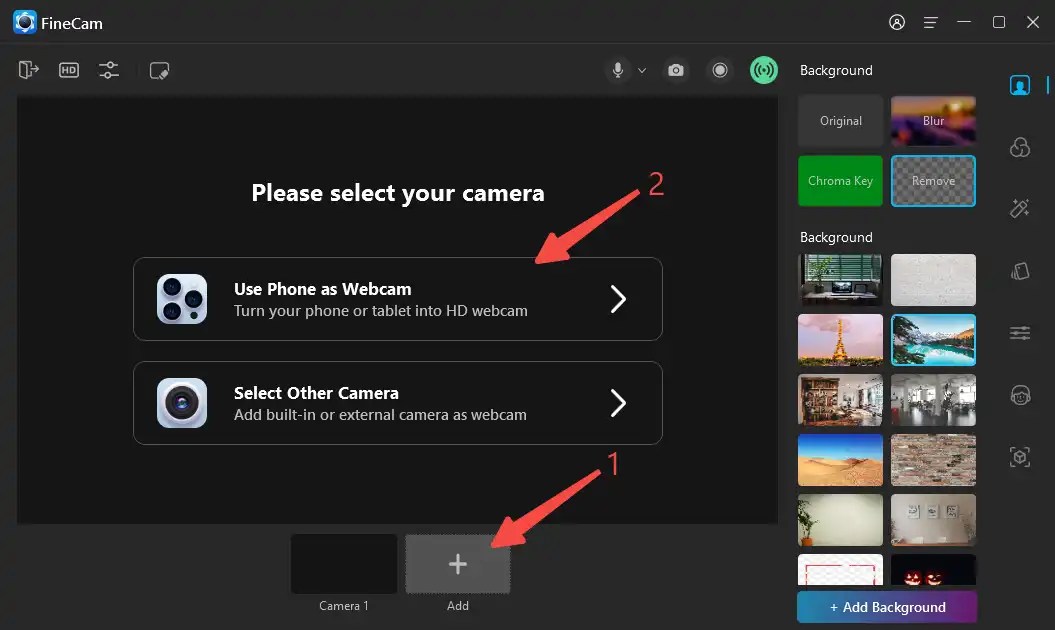Viewport: 1055px width, 630px height.
Task: Choose the white wall background thumbnail
Action: coord(933,280)
